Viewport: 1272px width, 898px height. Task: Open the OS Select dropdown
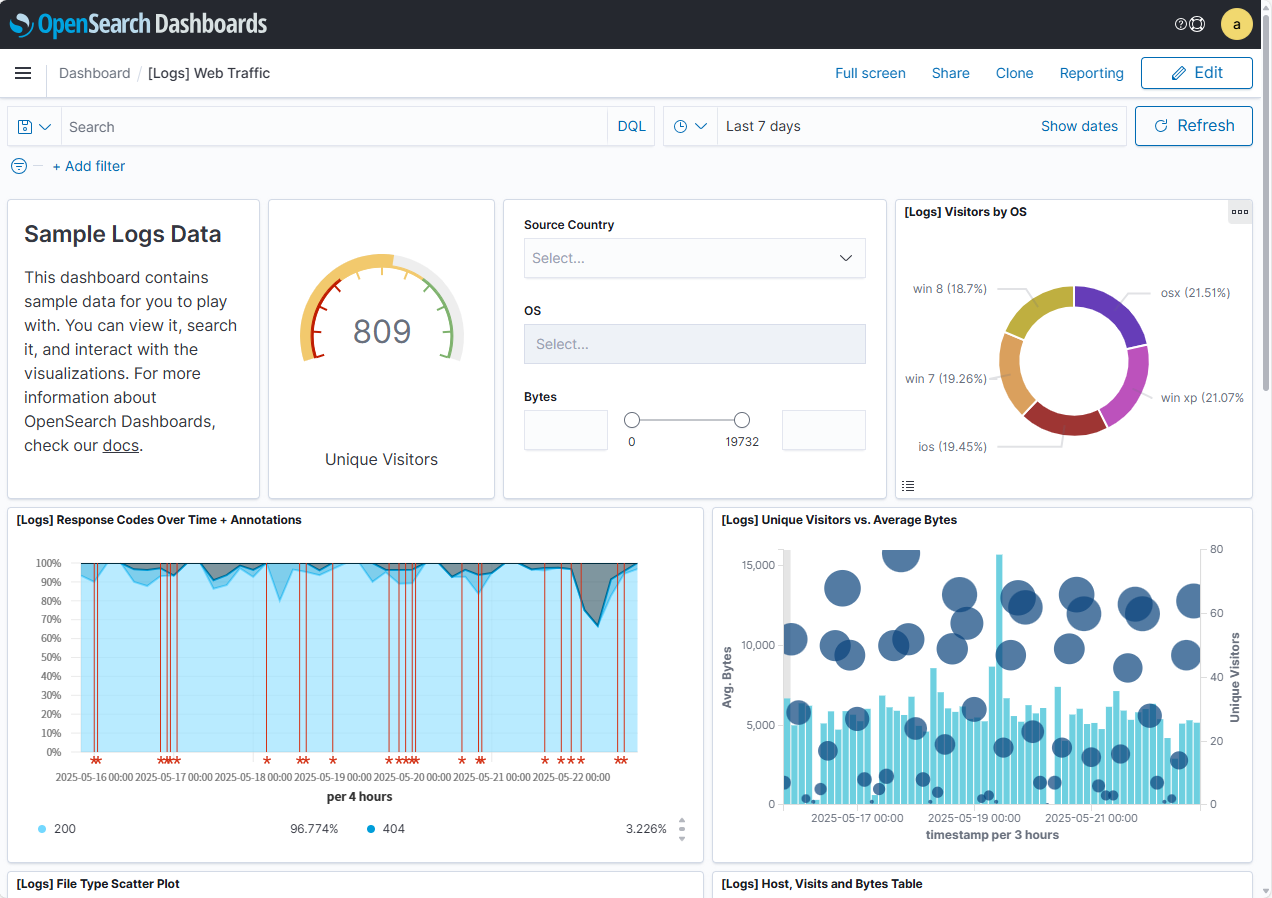click(x=694, y=344)
